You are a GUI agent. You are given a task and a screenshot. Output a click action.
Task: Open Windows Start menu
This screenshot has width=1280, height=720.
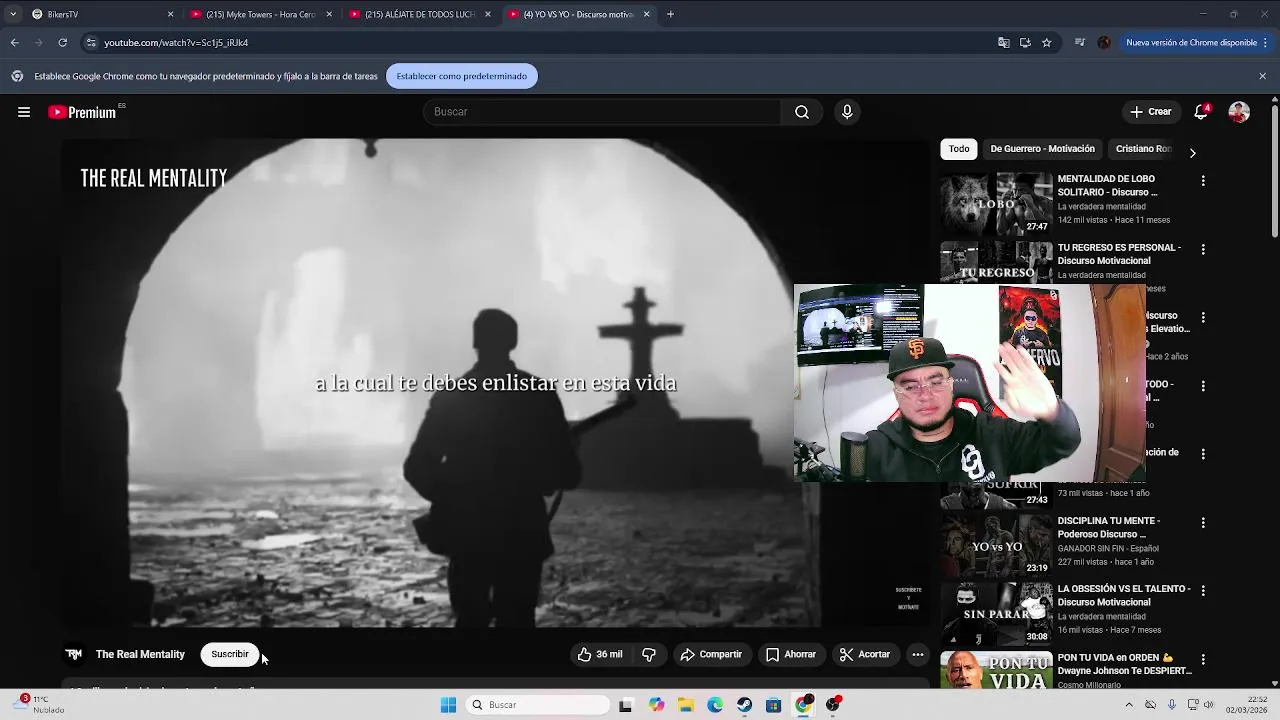pyautogui.click(x=449, y=705)
